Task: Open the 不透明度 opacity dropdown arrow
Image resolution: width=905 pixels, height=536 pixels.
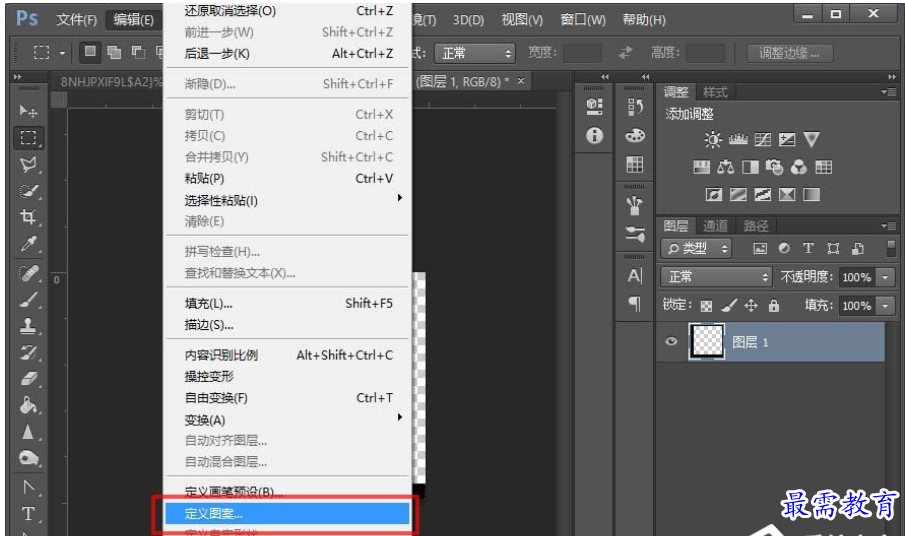Action: click(x=885, y=277)
